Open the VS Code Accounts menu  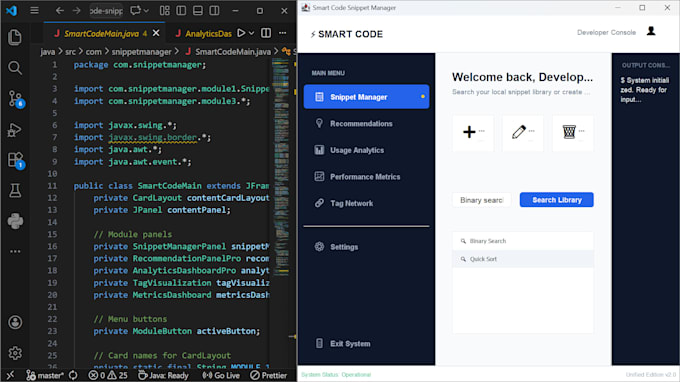point(15,322)
